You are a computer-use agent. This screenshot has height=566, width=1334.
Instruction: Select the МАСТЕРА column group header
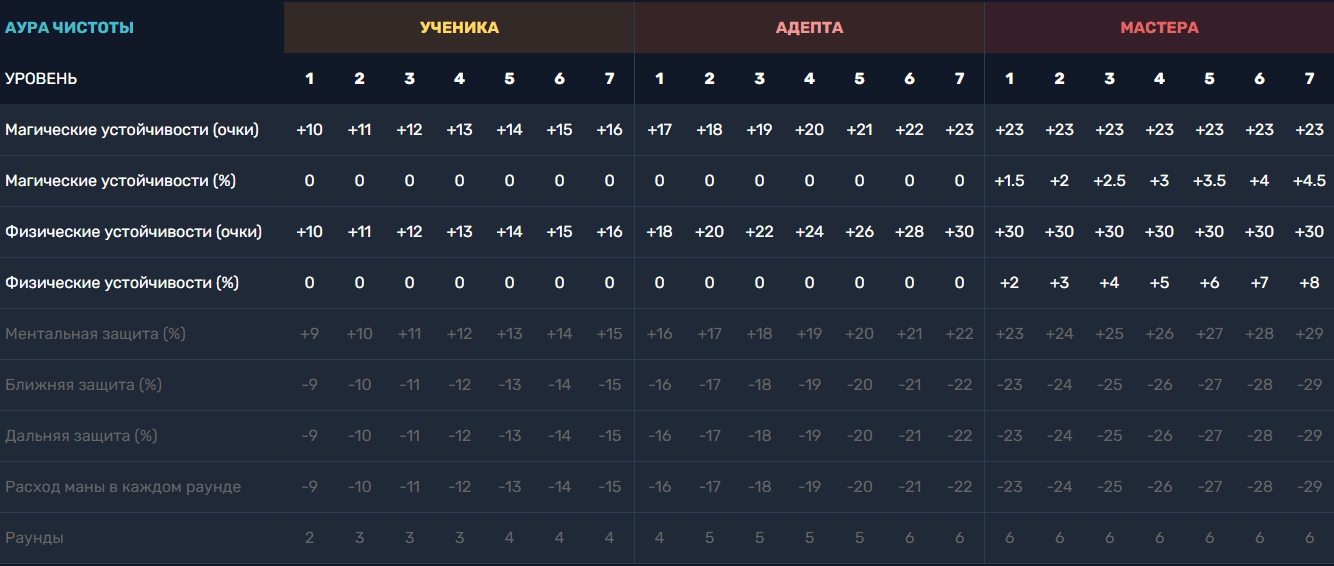click(1159, 28)
